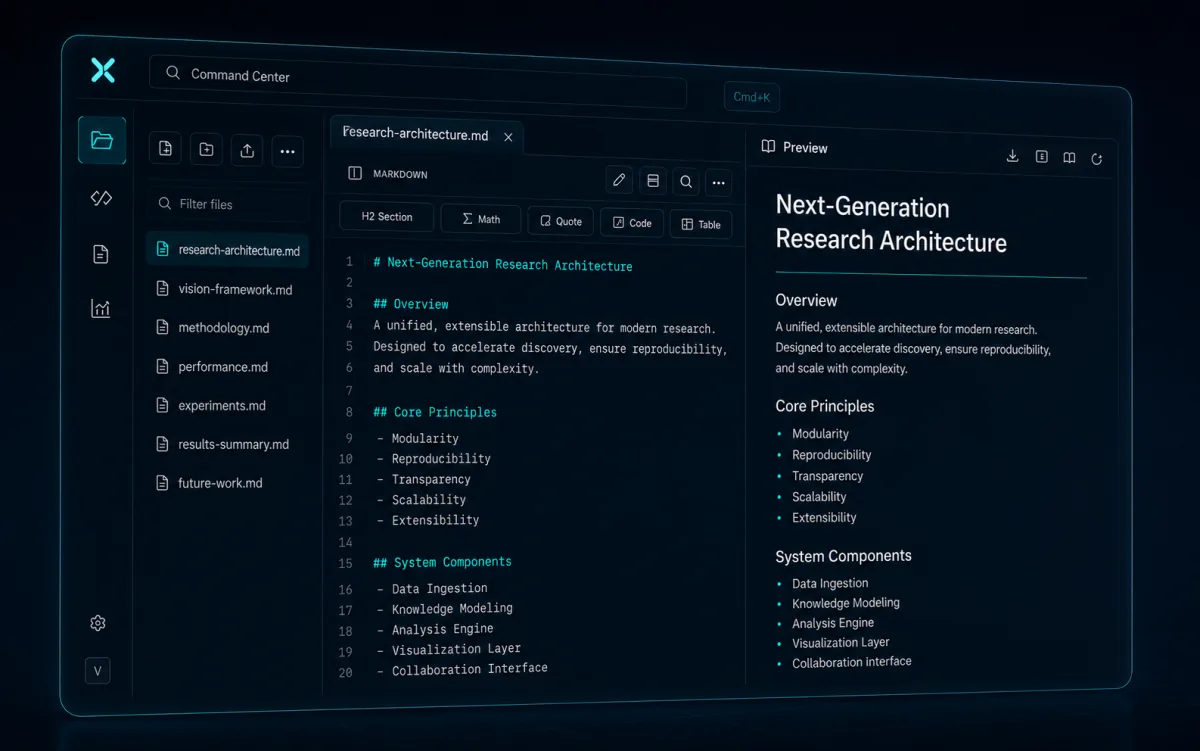Open the file explorer sidebar panel

click(102, 140)
